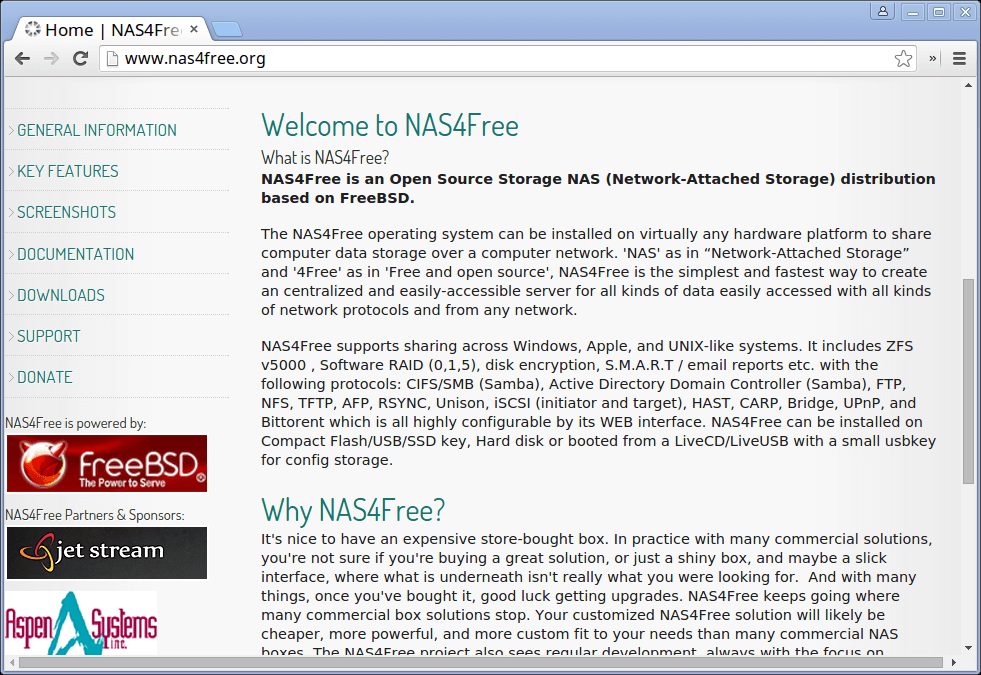Maximize the browser window

939,12
